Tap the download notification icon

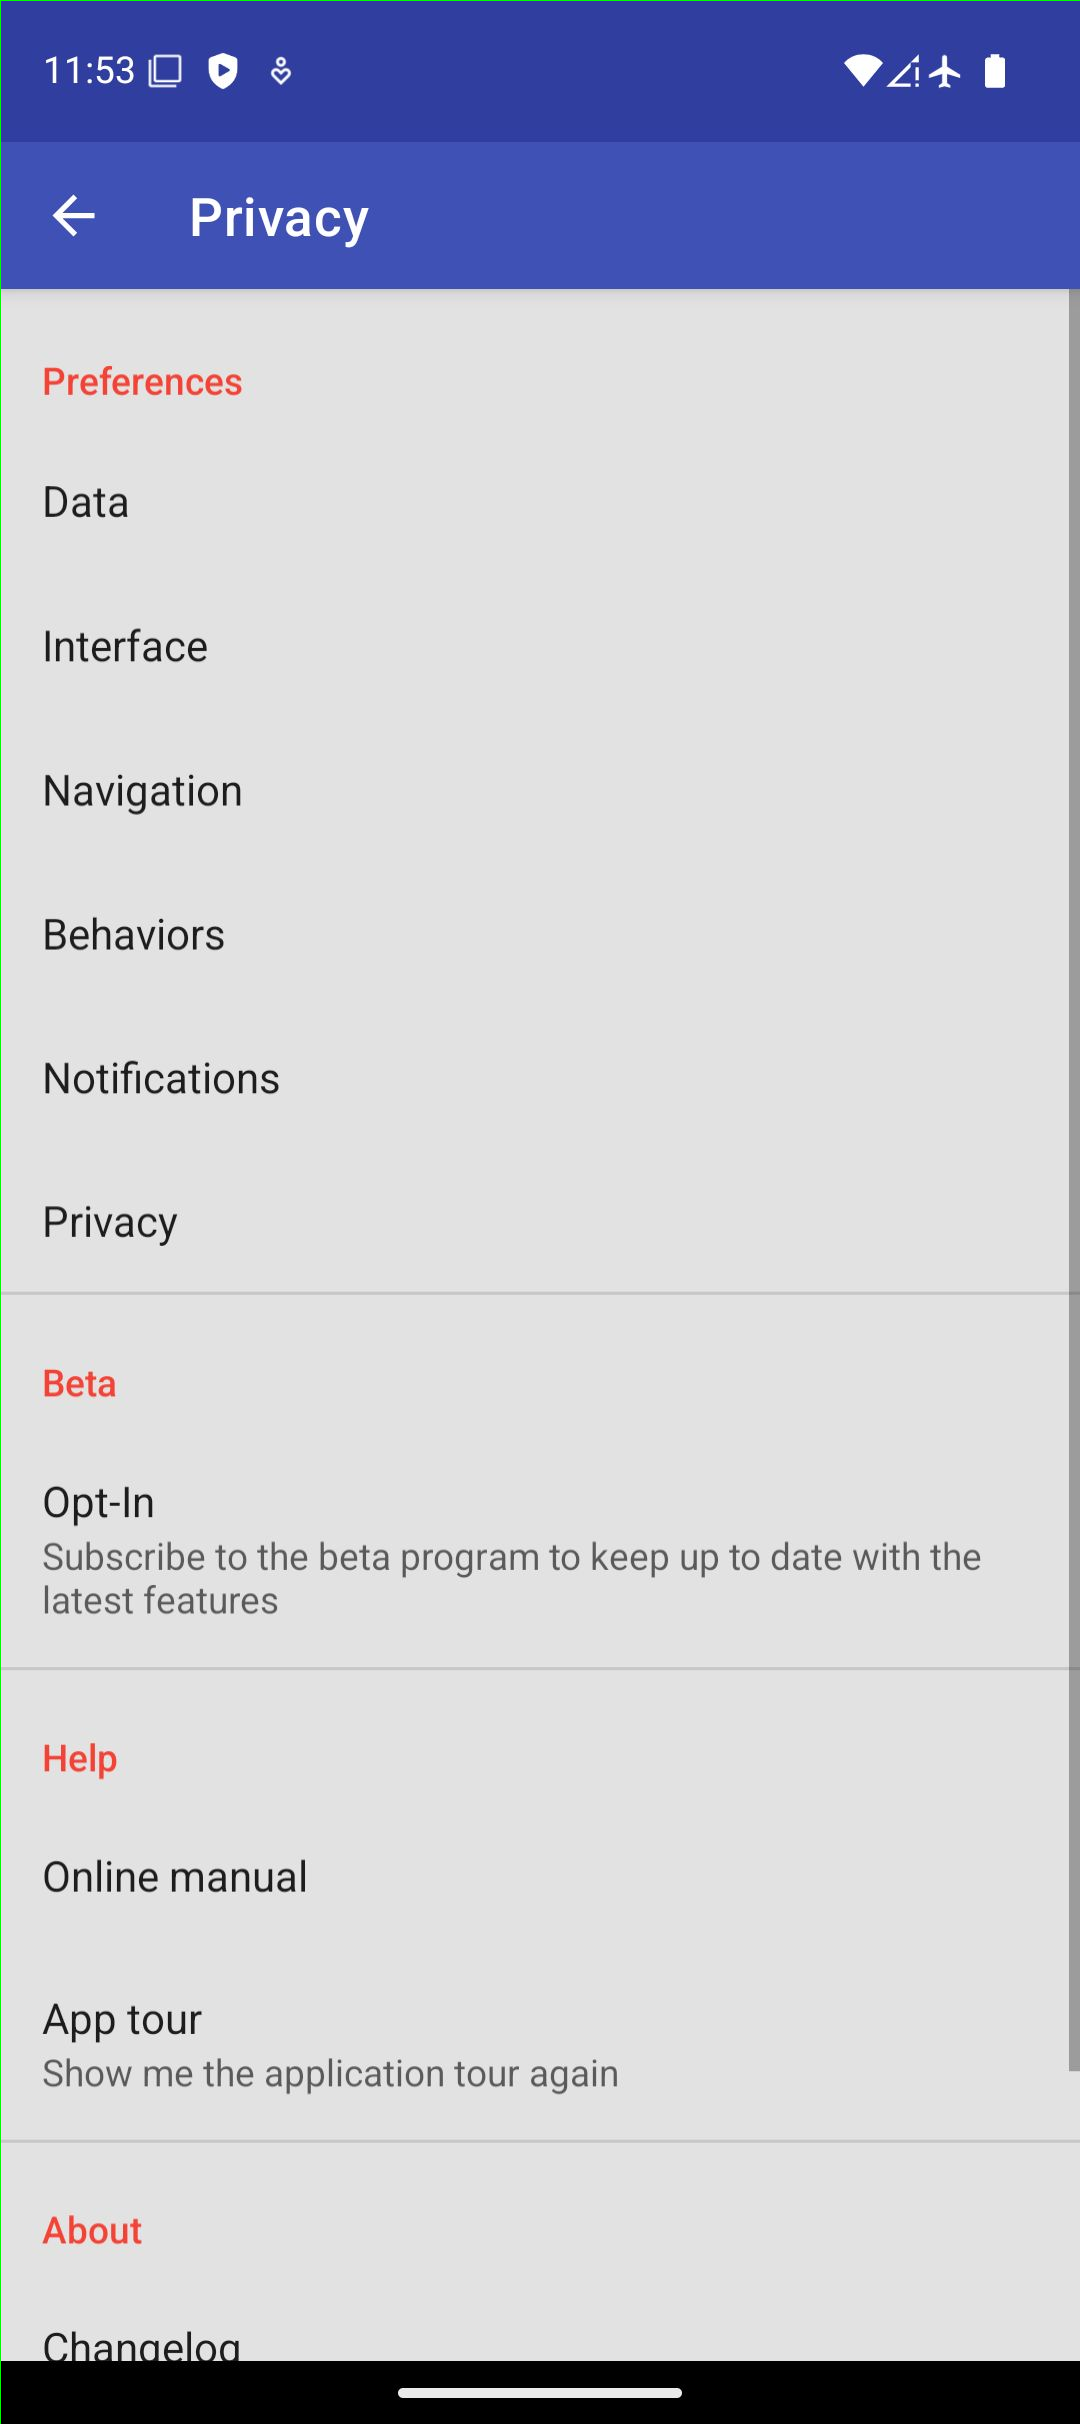coord(281,71)
